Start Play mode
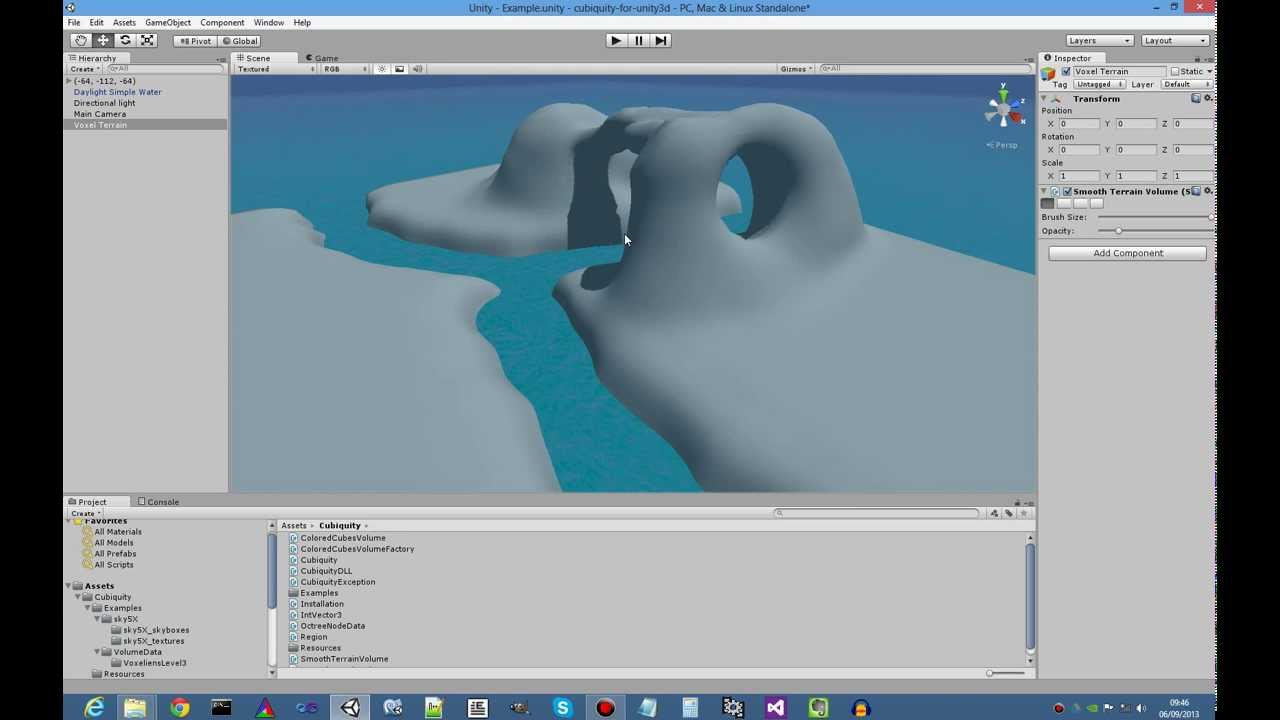 tap(616, 40)
